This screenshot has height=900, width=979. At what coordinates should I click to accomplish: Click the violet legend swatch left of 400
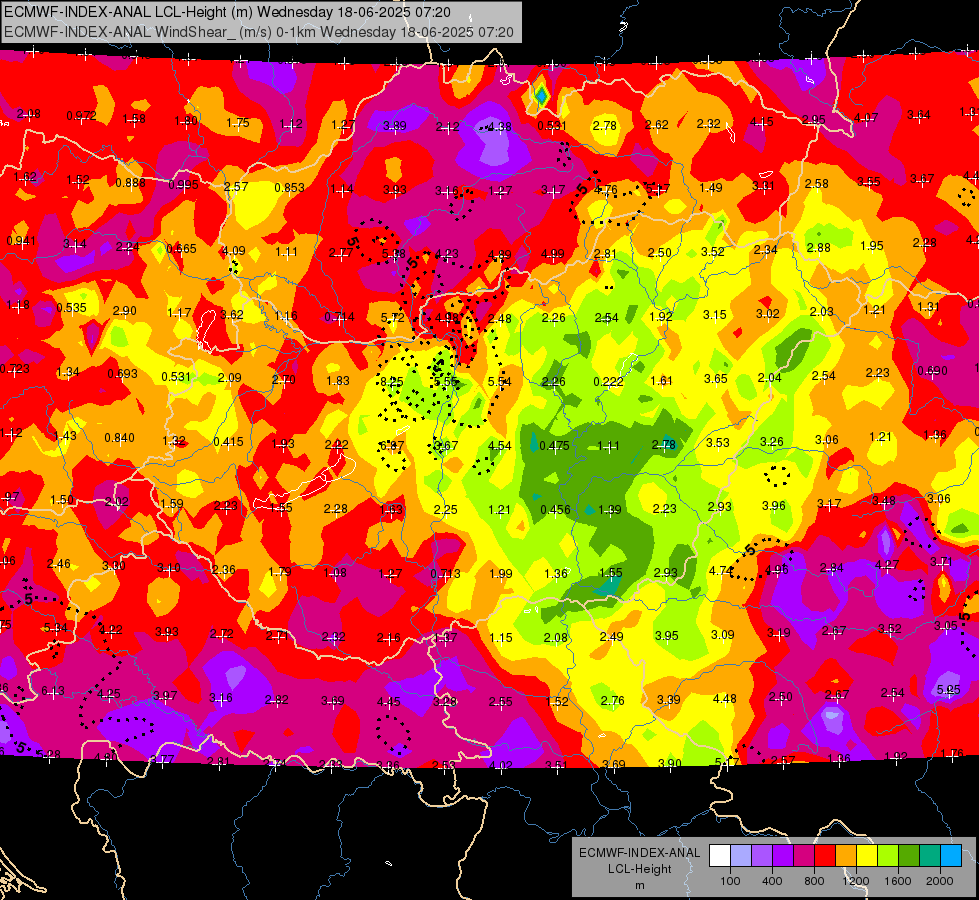point(762,856)
